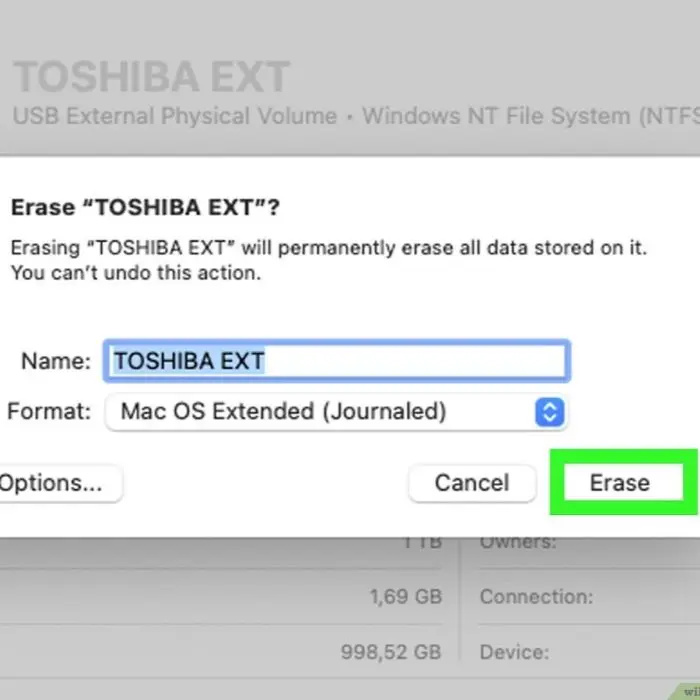The image size is (700, 700).
Task: Click the Connection: label in background
Action: coord(537,596)
